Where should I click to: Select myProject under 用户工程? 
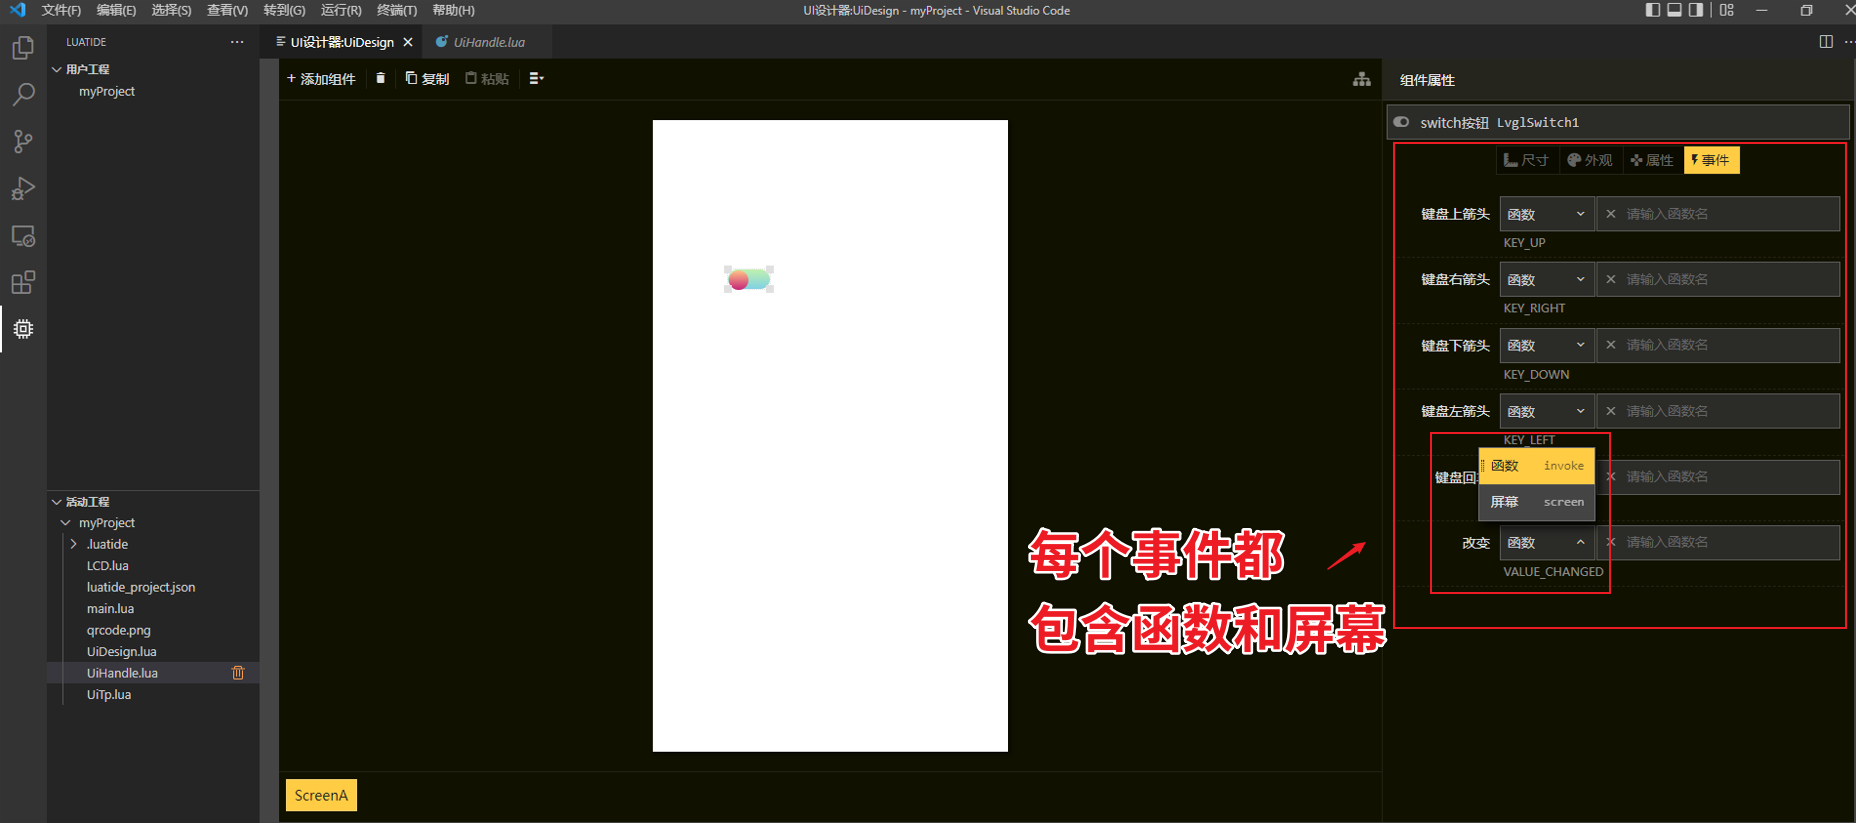[106, 91]
